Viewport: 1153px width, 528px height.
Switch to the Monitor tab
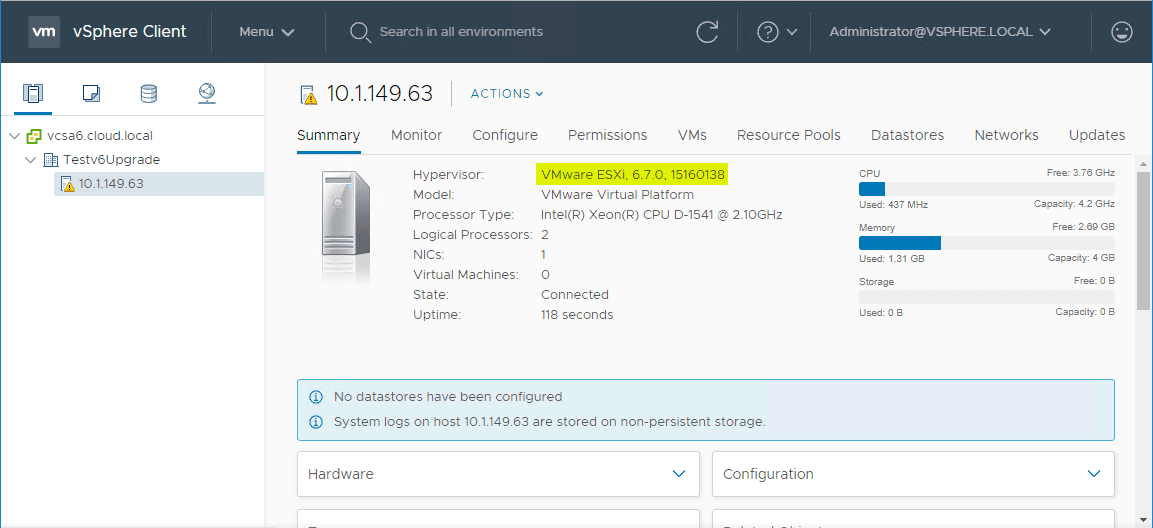(416, 136)
